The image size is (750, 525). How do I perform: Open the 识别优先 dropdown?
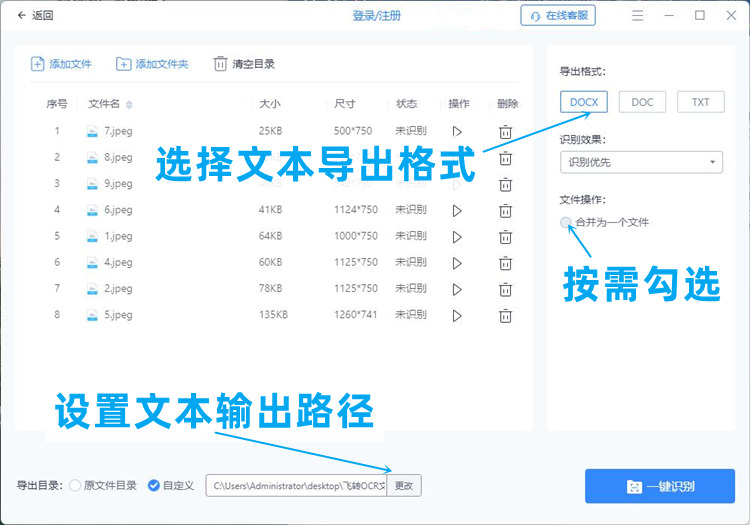(641, 163)
